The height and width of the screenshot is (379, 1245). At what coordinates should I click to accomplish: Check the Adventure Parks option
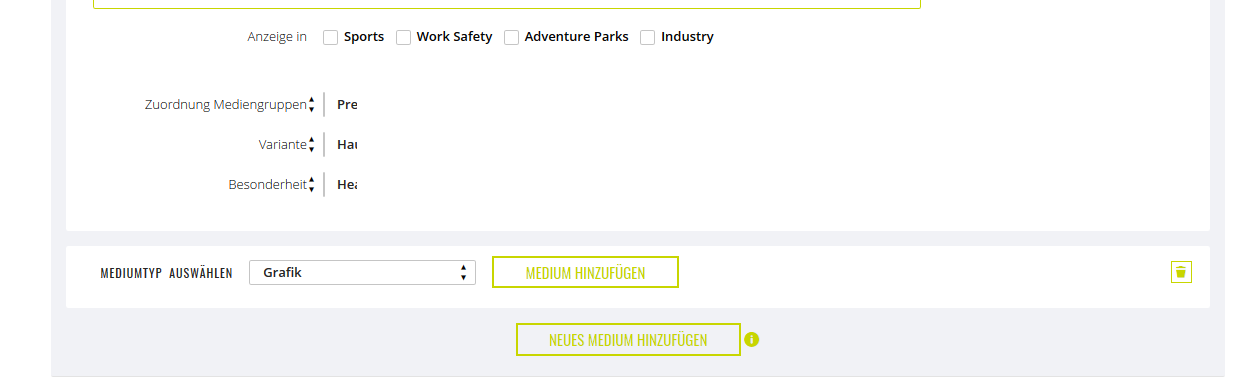pyautogui.click(x=512, y=37)
